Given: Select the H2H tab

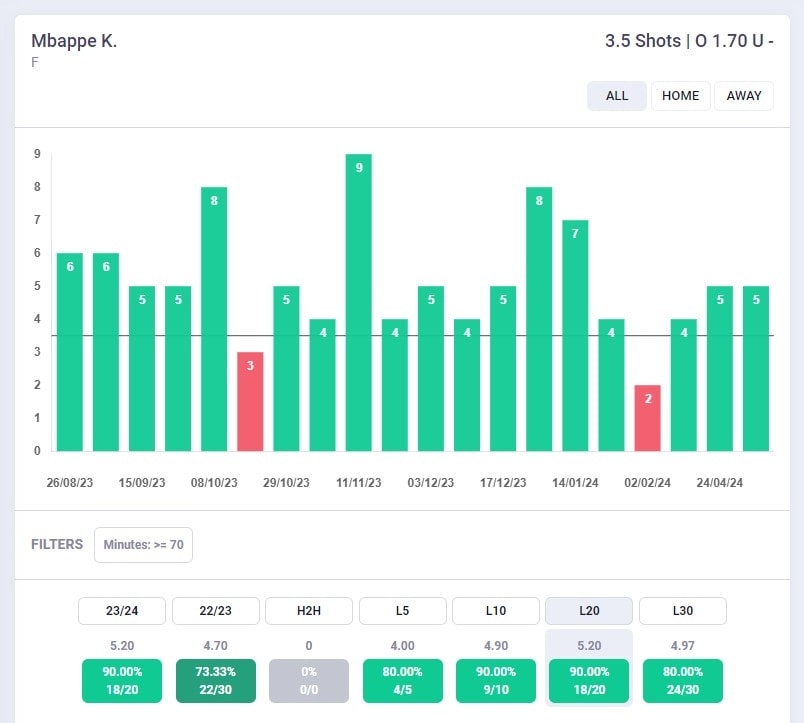Looking at the screenshot, I should (x=309, y=611).
